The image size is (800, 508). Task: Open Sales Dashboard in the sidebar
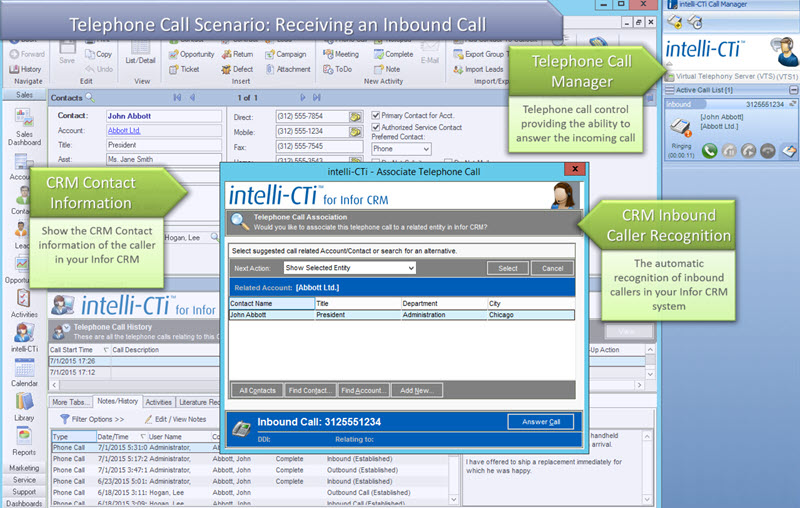[x=24, y=127]
